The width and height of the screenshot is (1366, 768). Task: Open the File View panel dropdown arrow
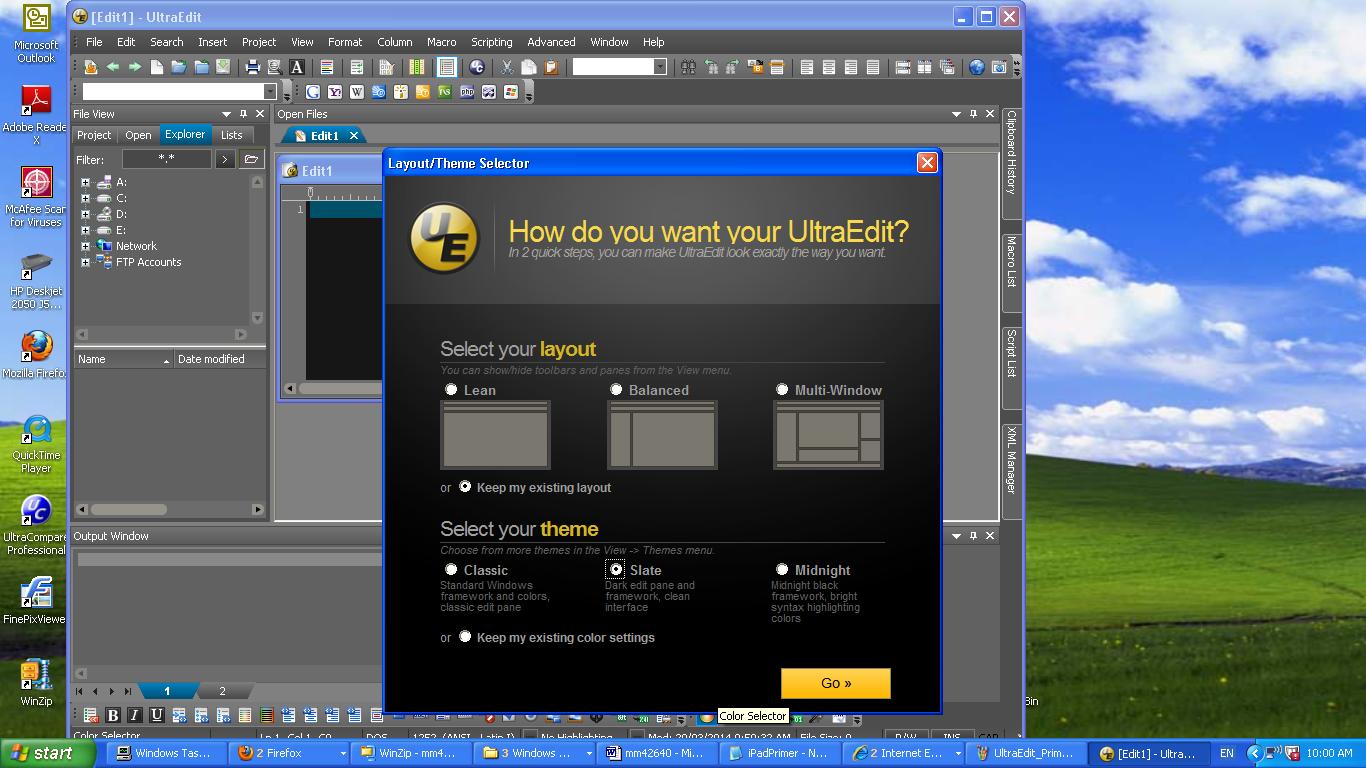pyautogui.click(x=227, y=114)
